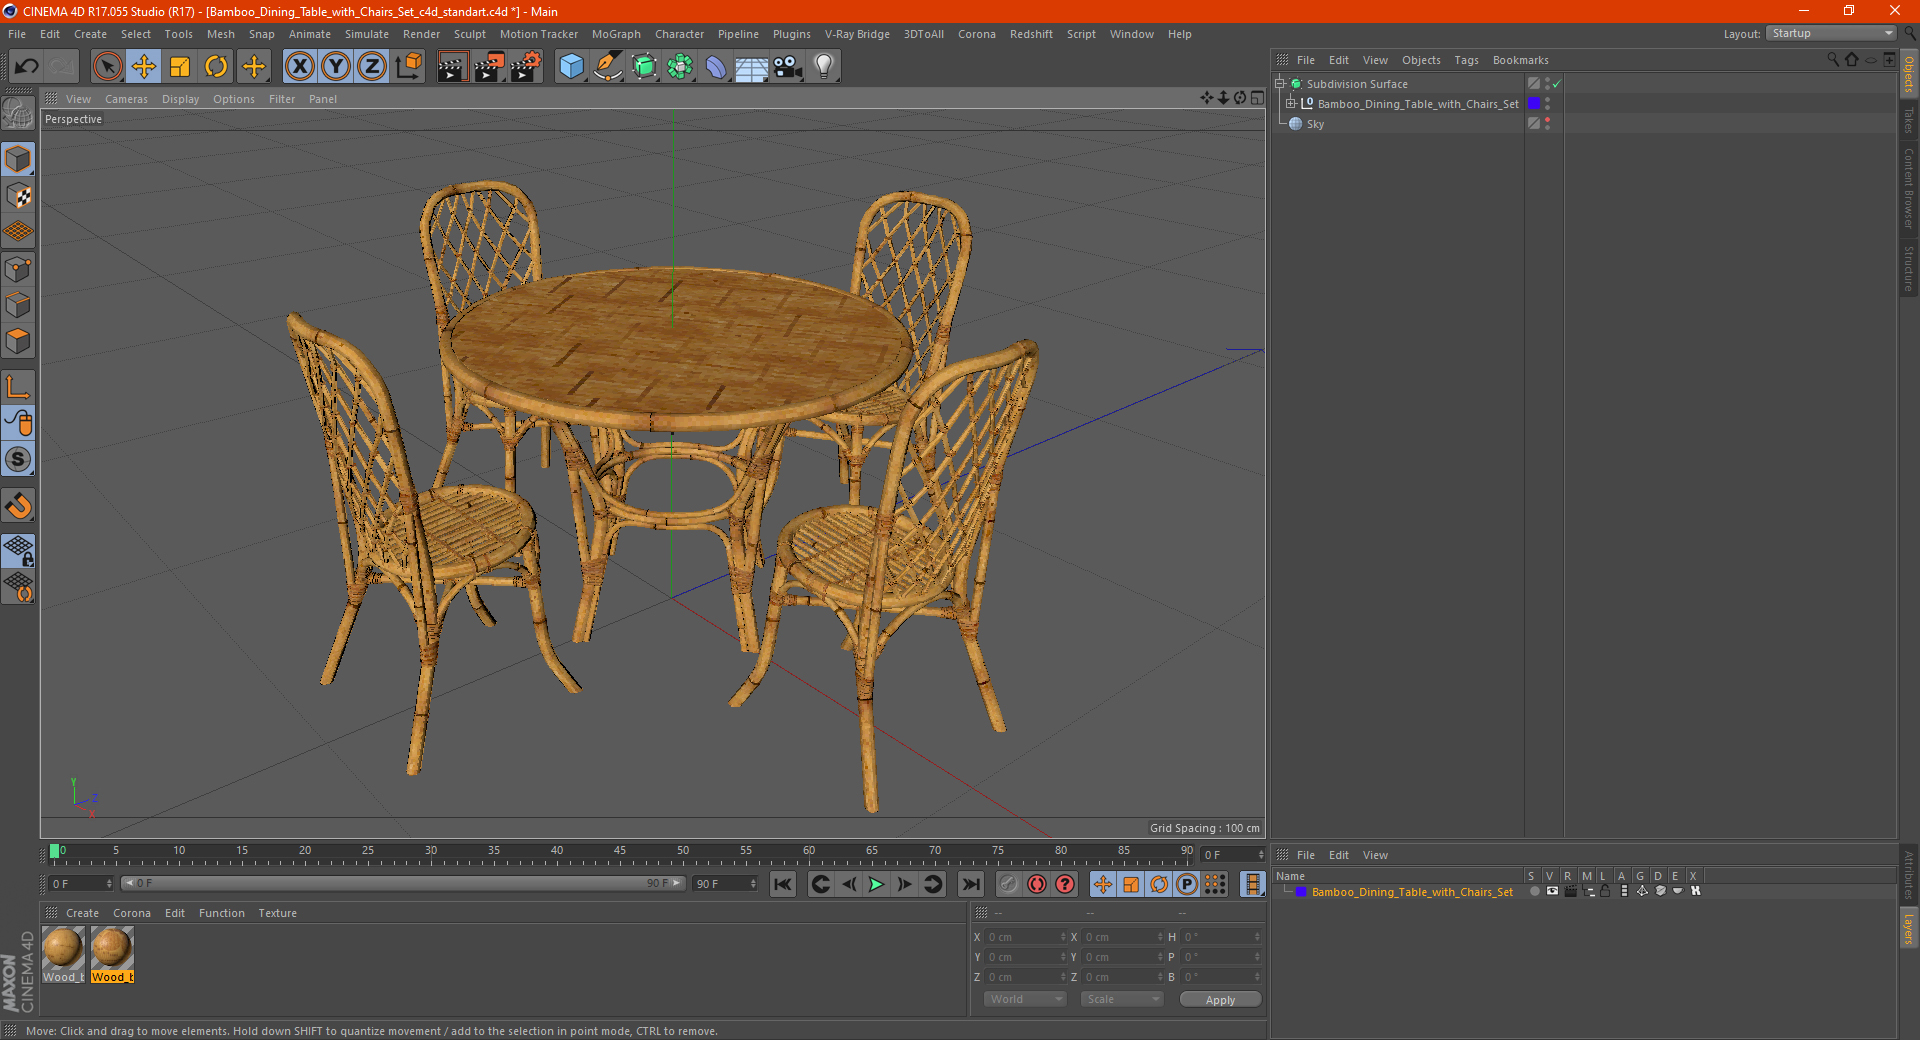Open the MoGraph array flower icon
Viewport: 1920px width, 1040px height.
680,67
